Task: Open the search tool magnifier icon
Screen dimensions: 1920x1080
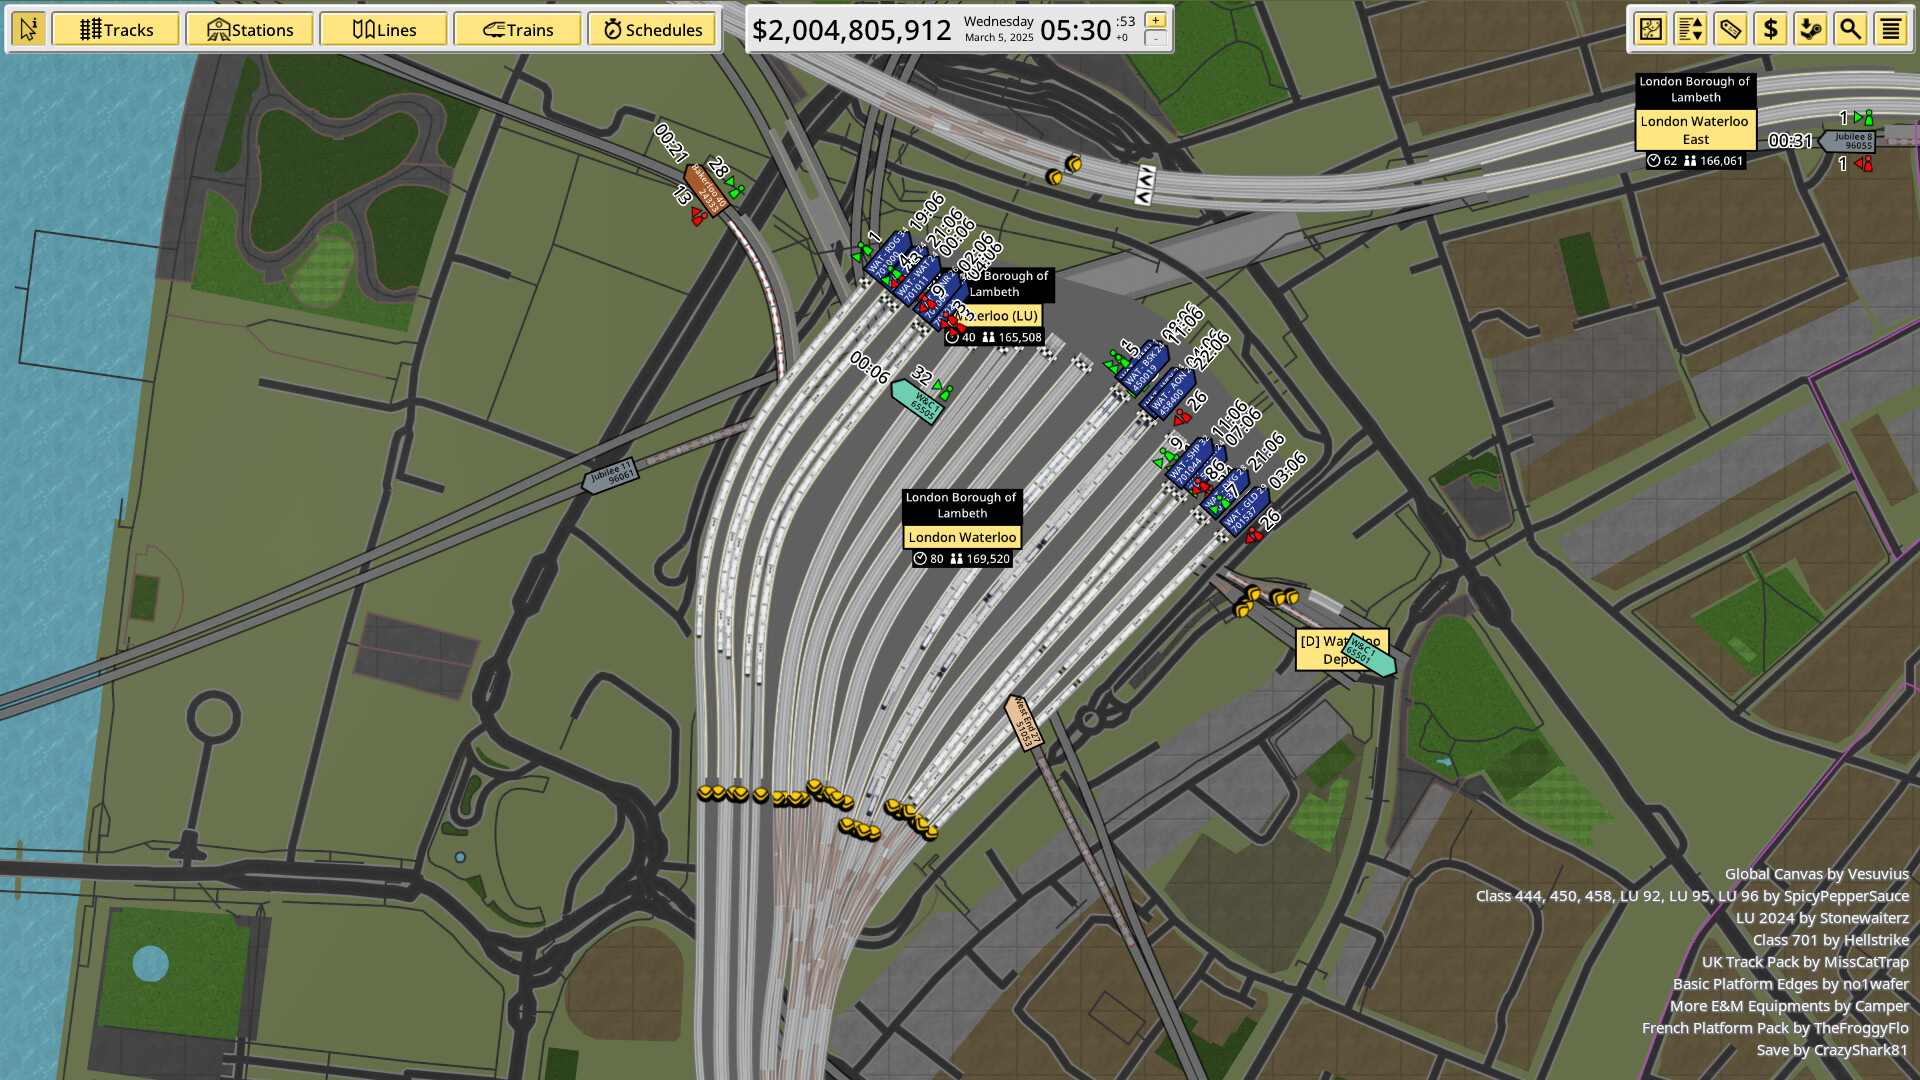Action: pos(1851,29)
